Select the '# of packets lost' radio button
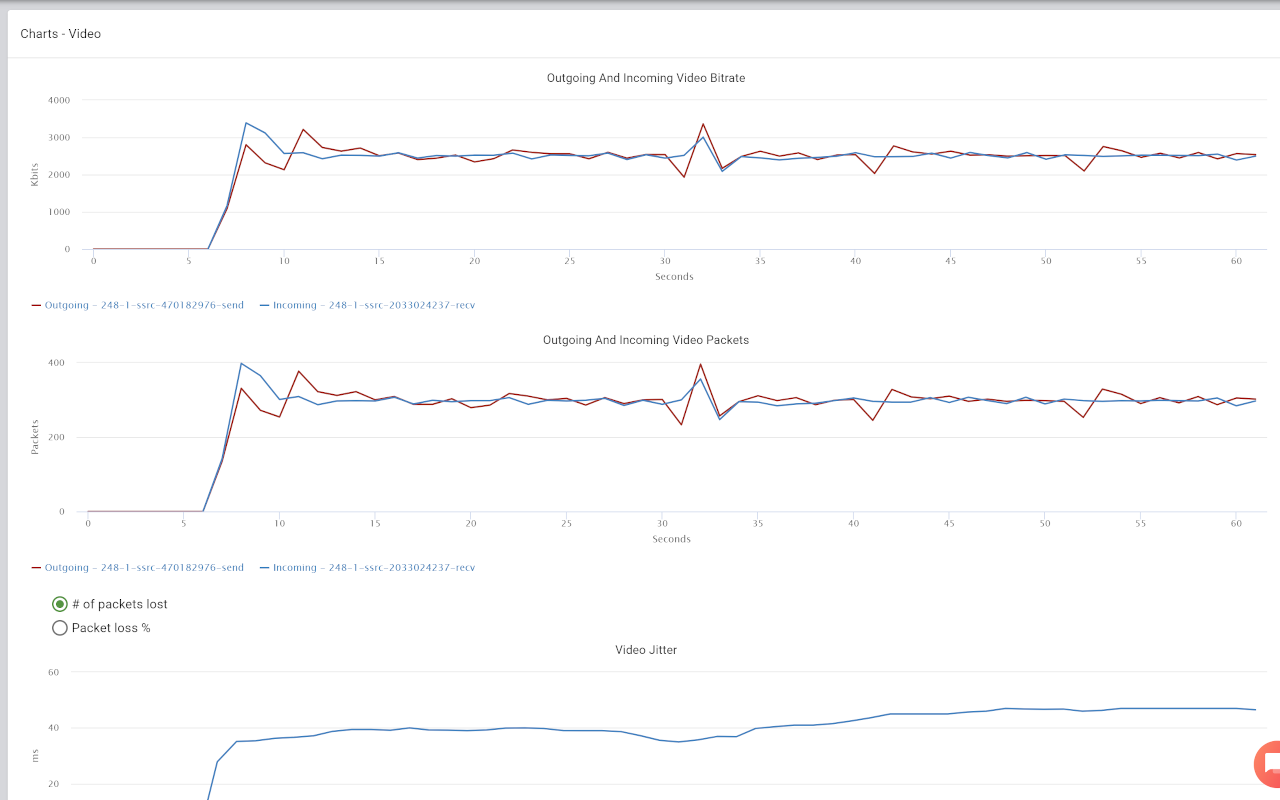Image resolution: width=1280 pixels, height=800 pixels. (x=59, y=604)
